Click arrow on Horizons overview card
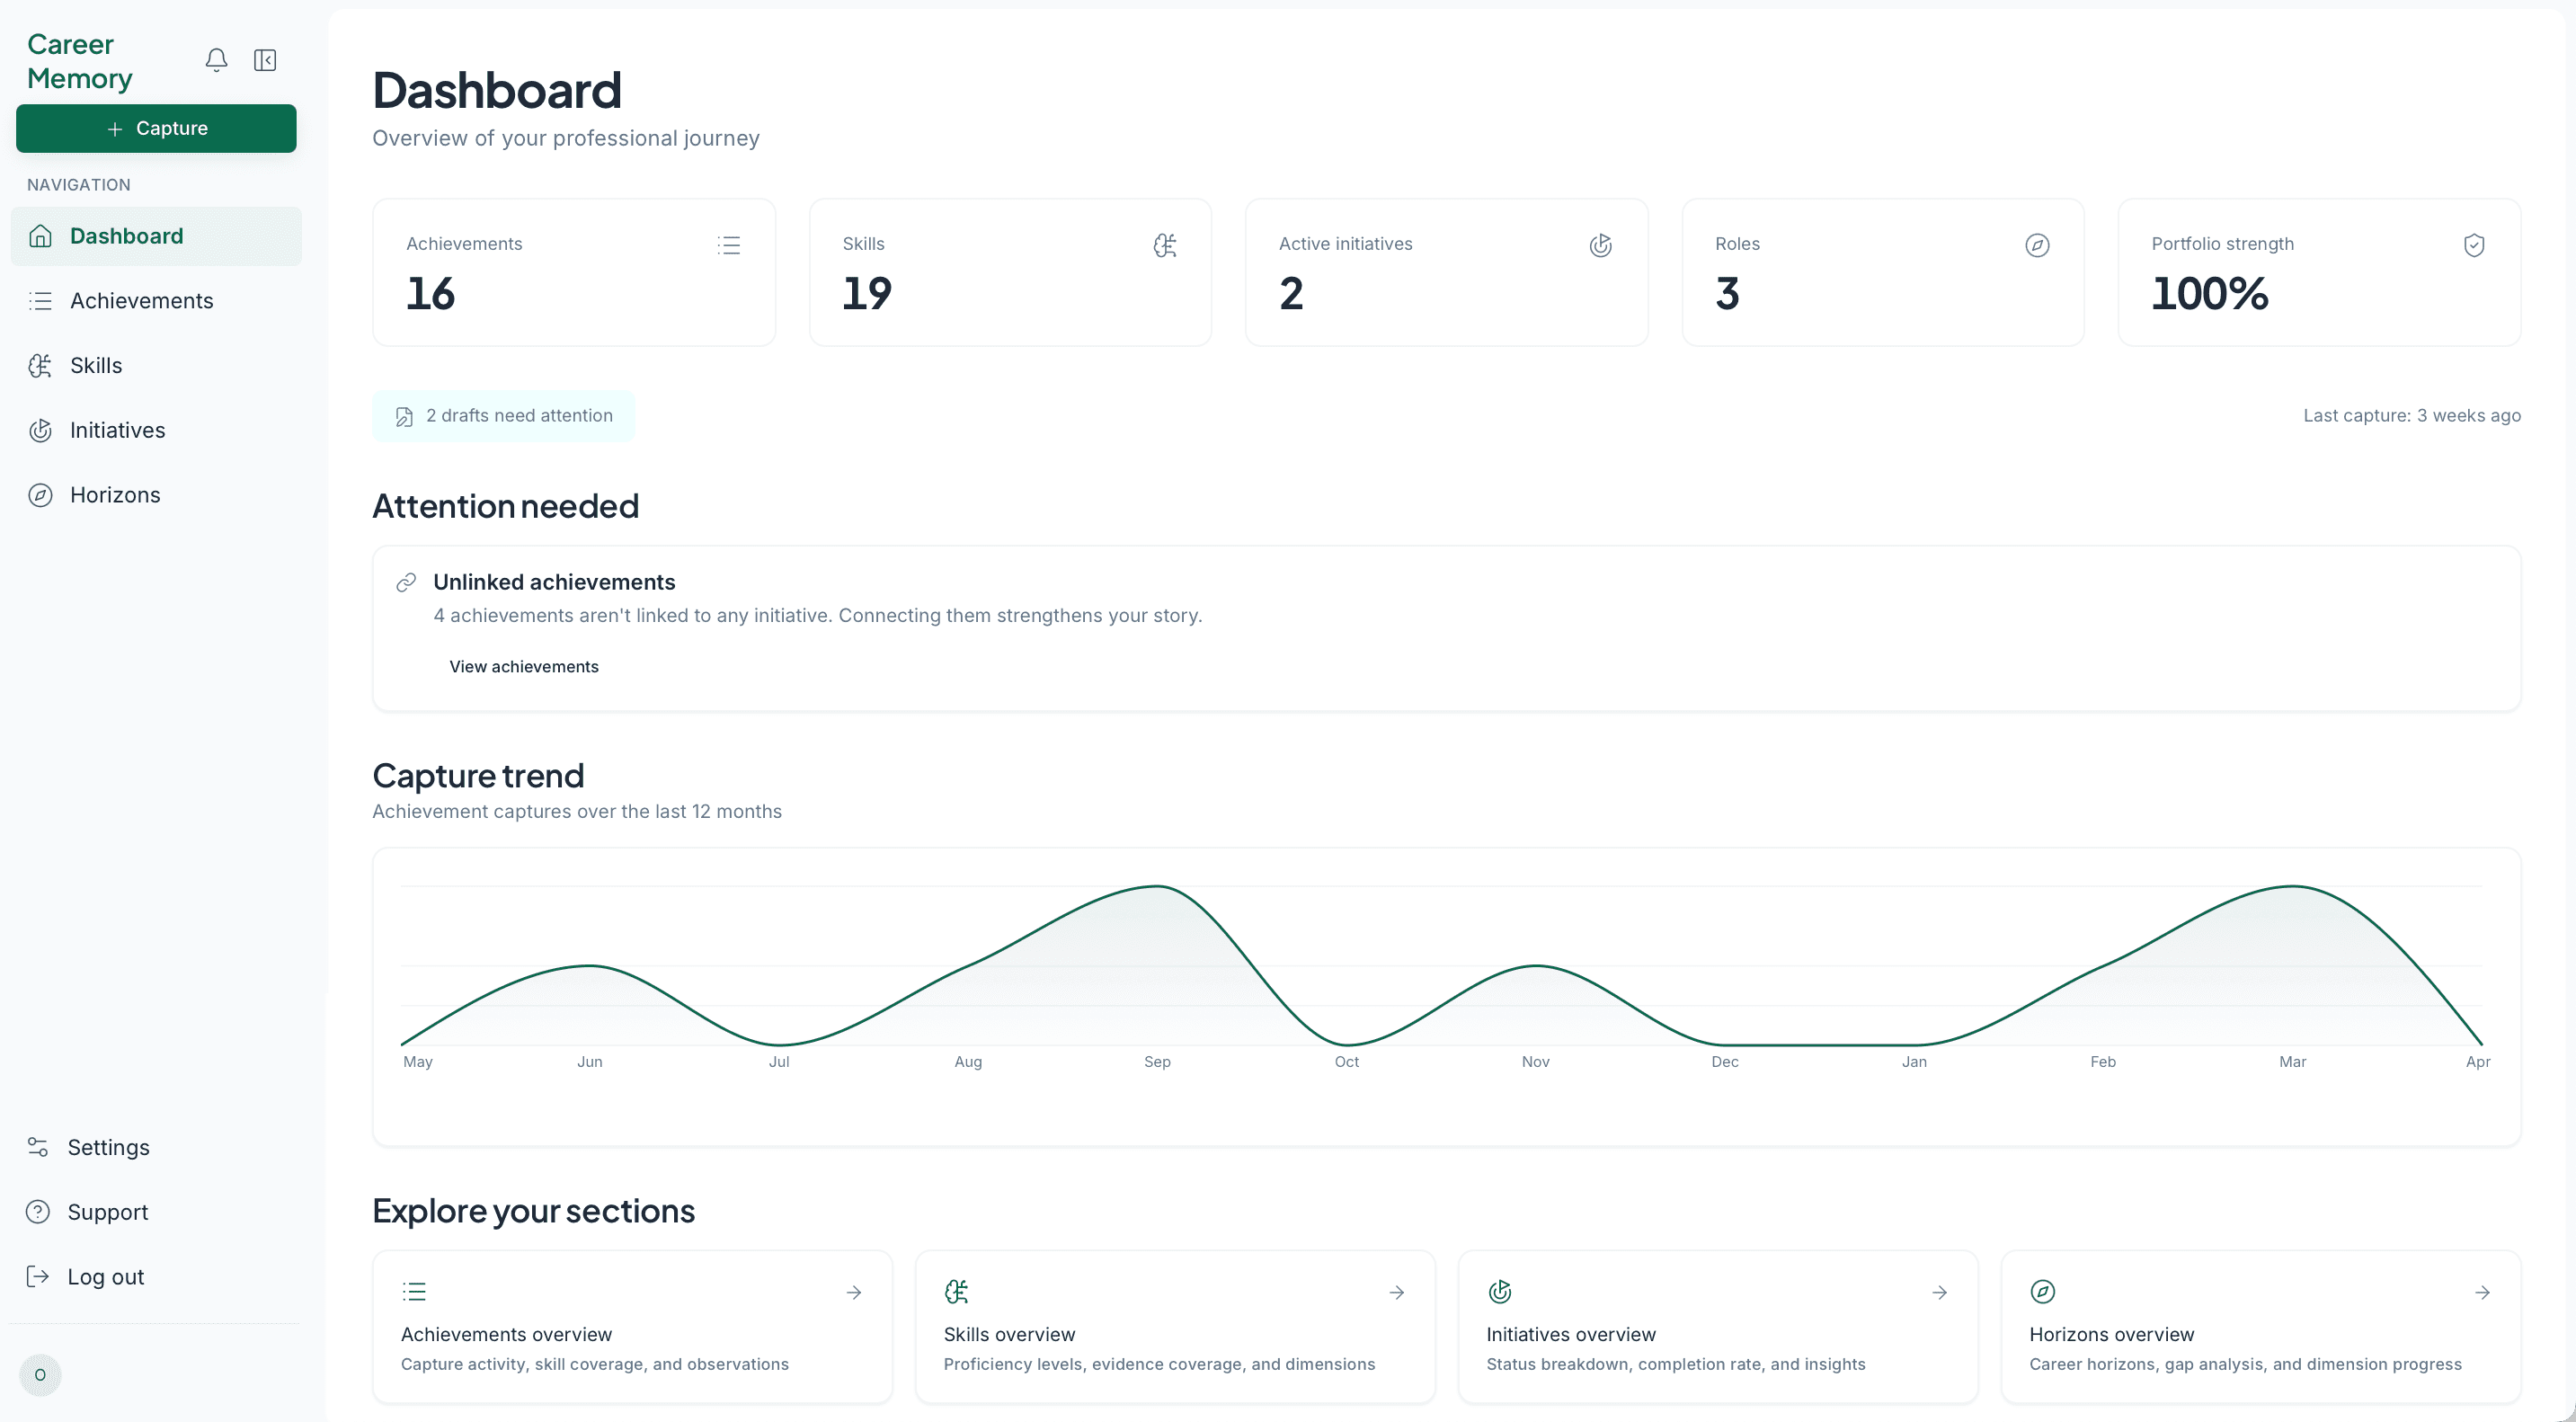 point(2483,1293)
